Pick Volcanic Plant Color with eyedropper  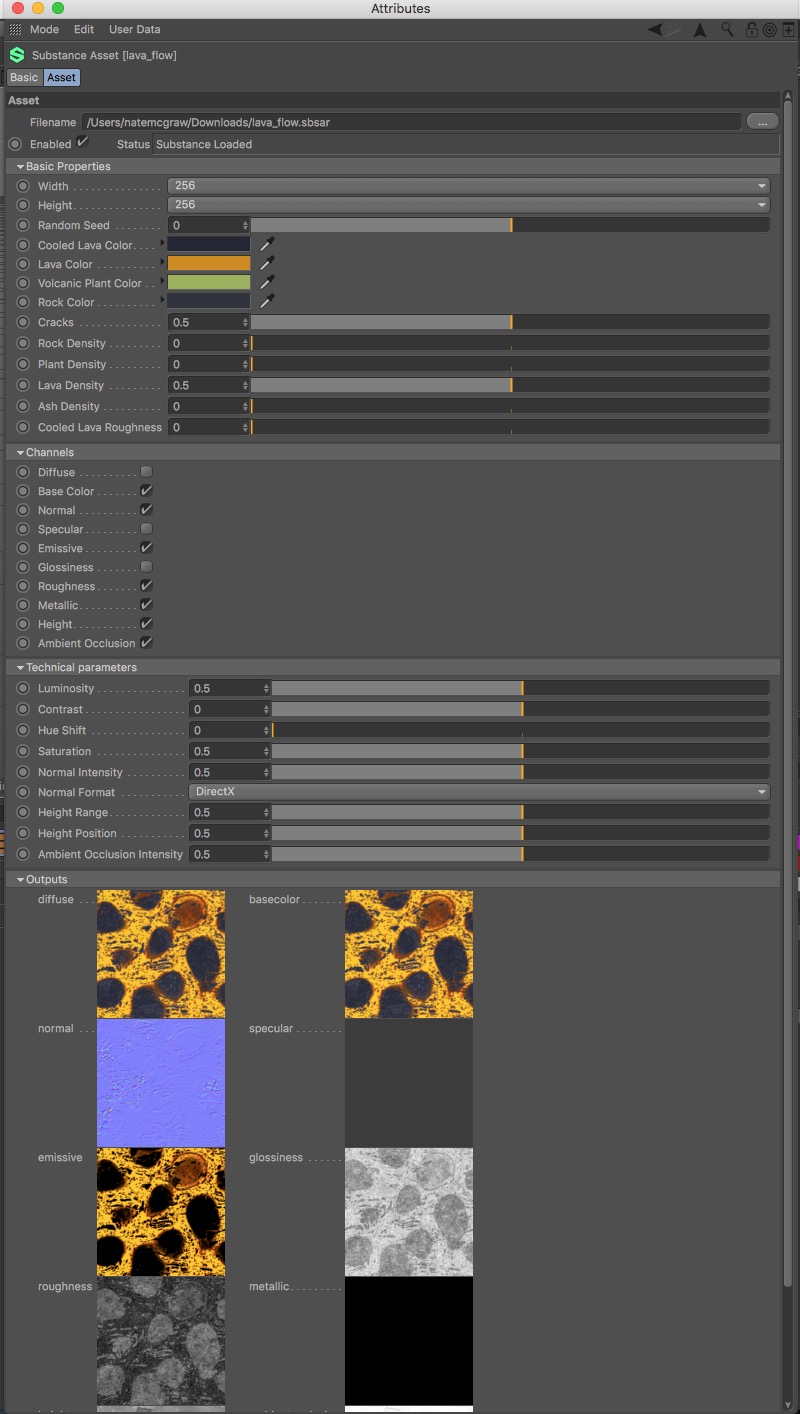tap(267, 282)
